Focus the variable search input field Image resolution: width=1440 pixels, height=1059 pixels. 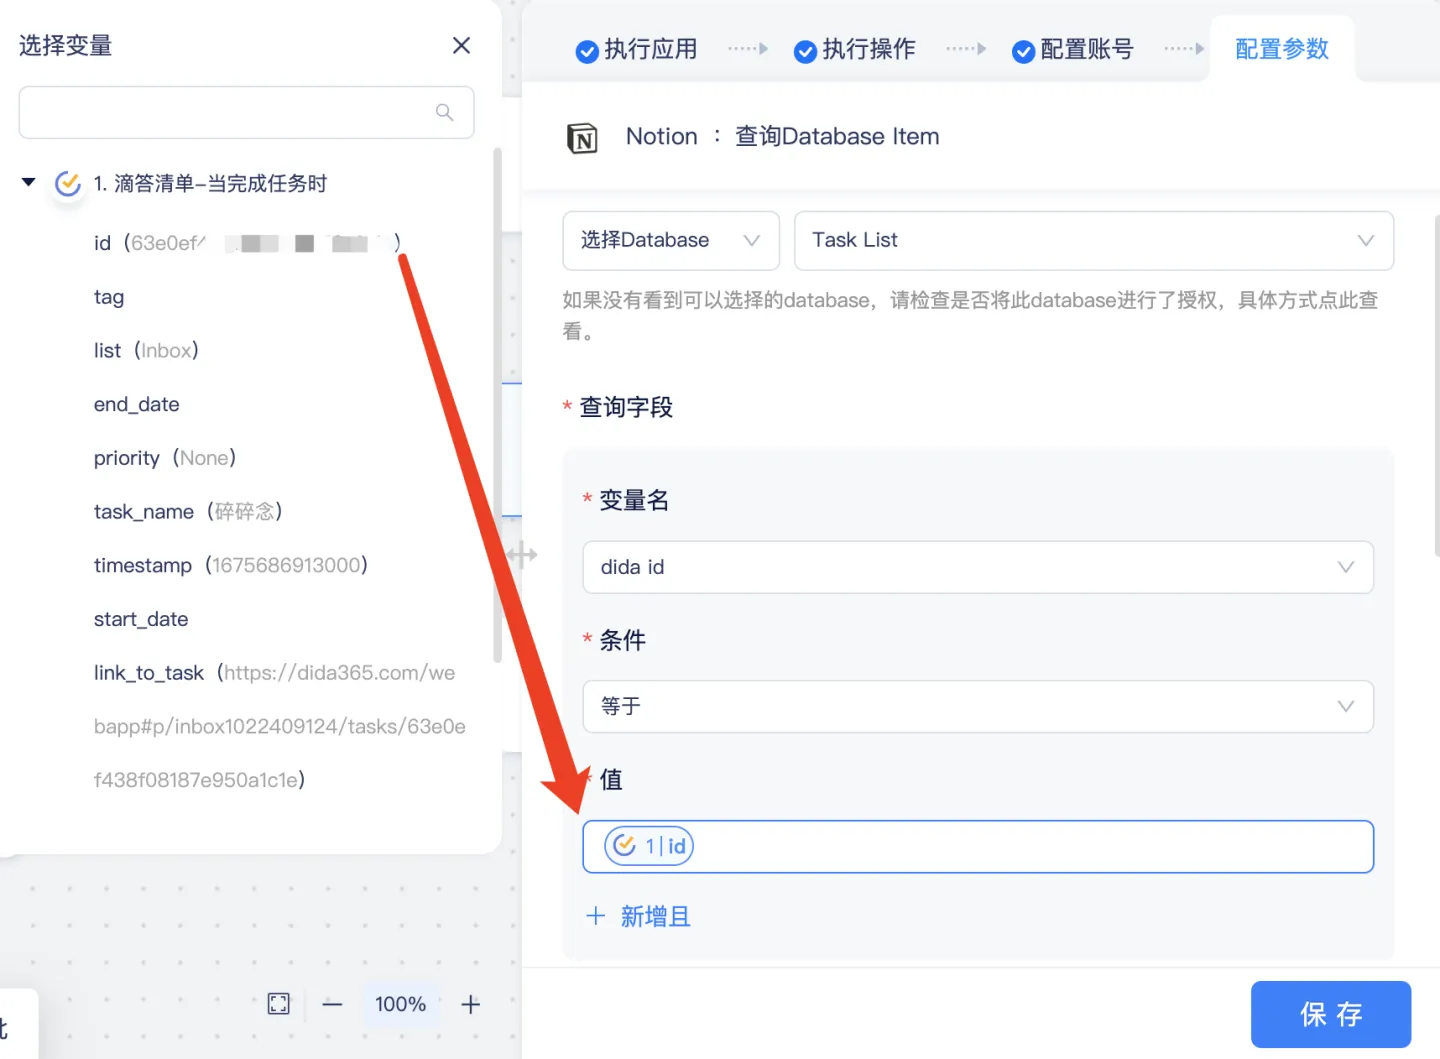[246, 112]
